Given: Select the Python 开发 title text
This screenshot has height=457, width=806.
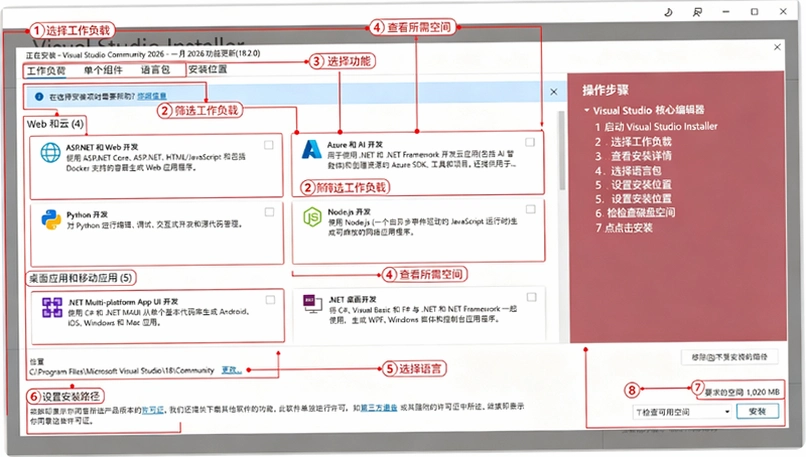Looking at the screenshot, I should (87, 214).
